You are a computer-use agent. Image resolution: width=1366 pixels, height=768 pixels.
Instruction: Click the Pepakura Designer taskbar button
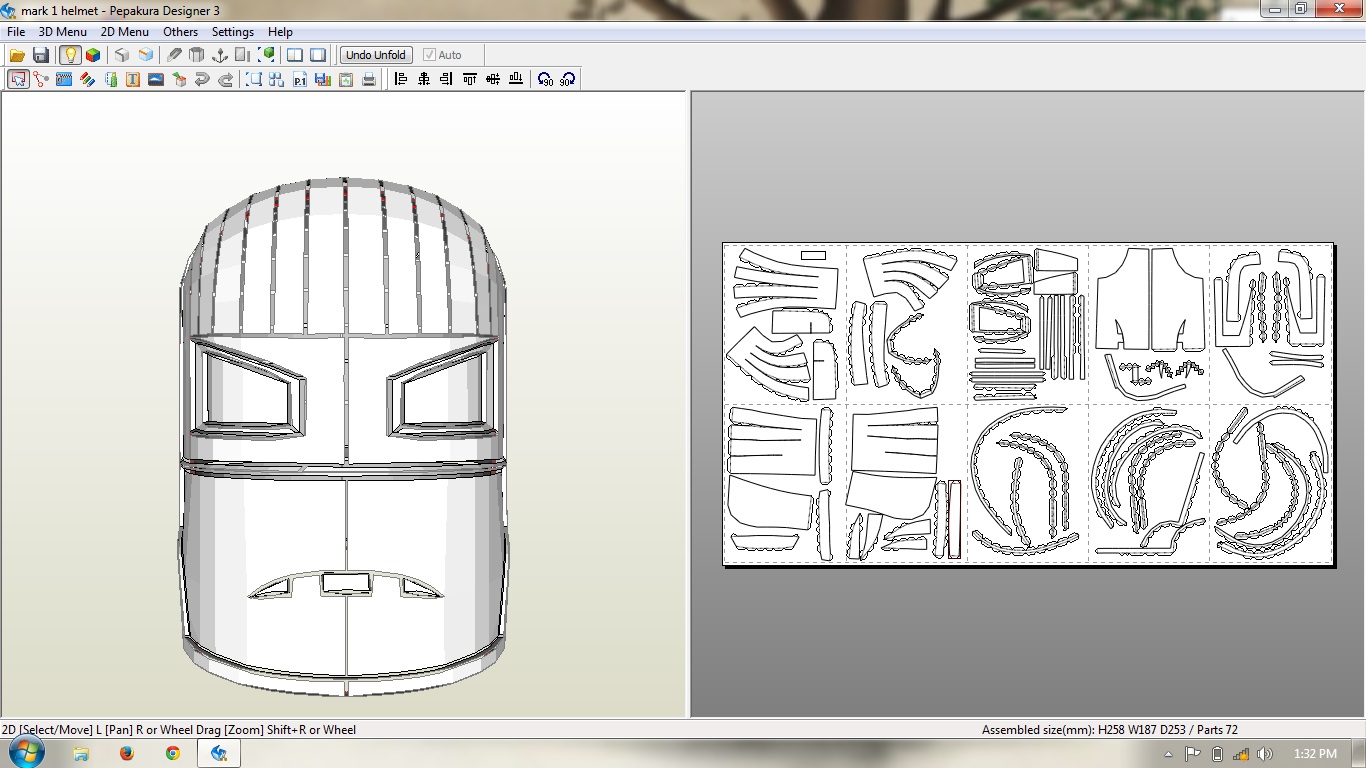coord(219,753)
